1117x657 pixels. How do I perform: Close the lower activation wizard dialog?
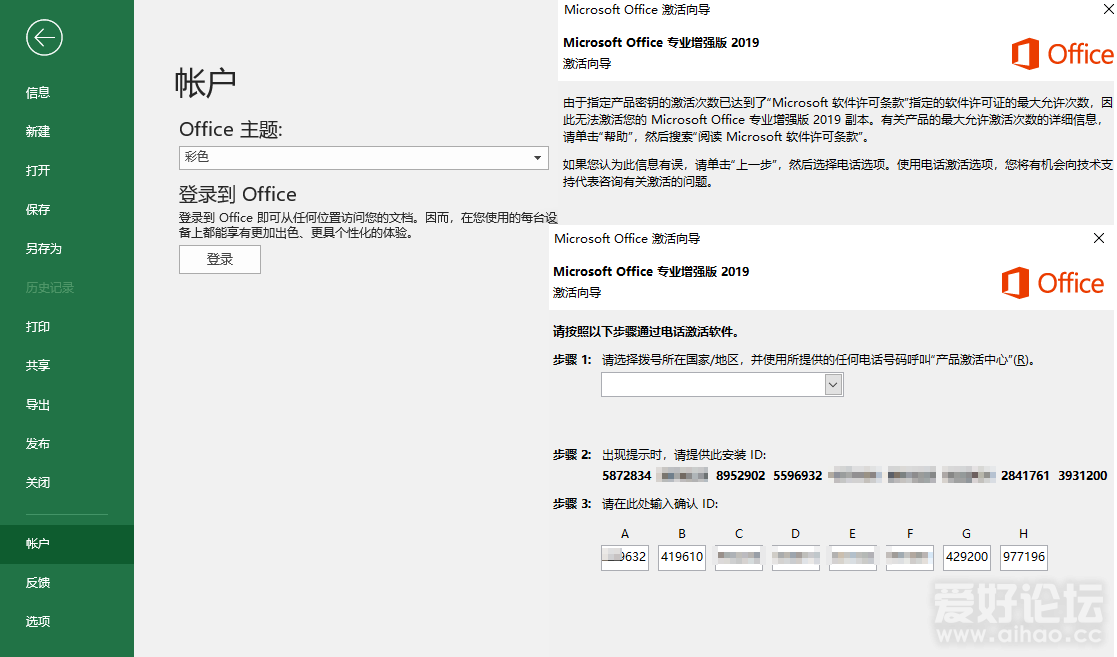tap(1099, 239)
